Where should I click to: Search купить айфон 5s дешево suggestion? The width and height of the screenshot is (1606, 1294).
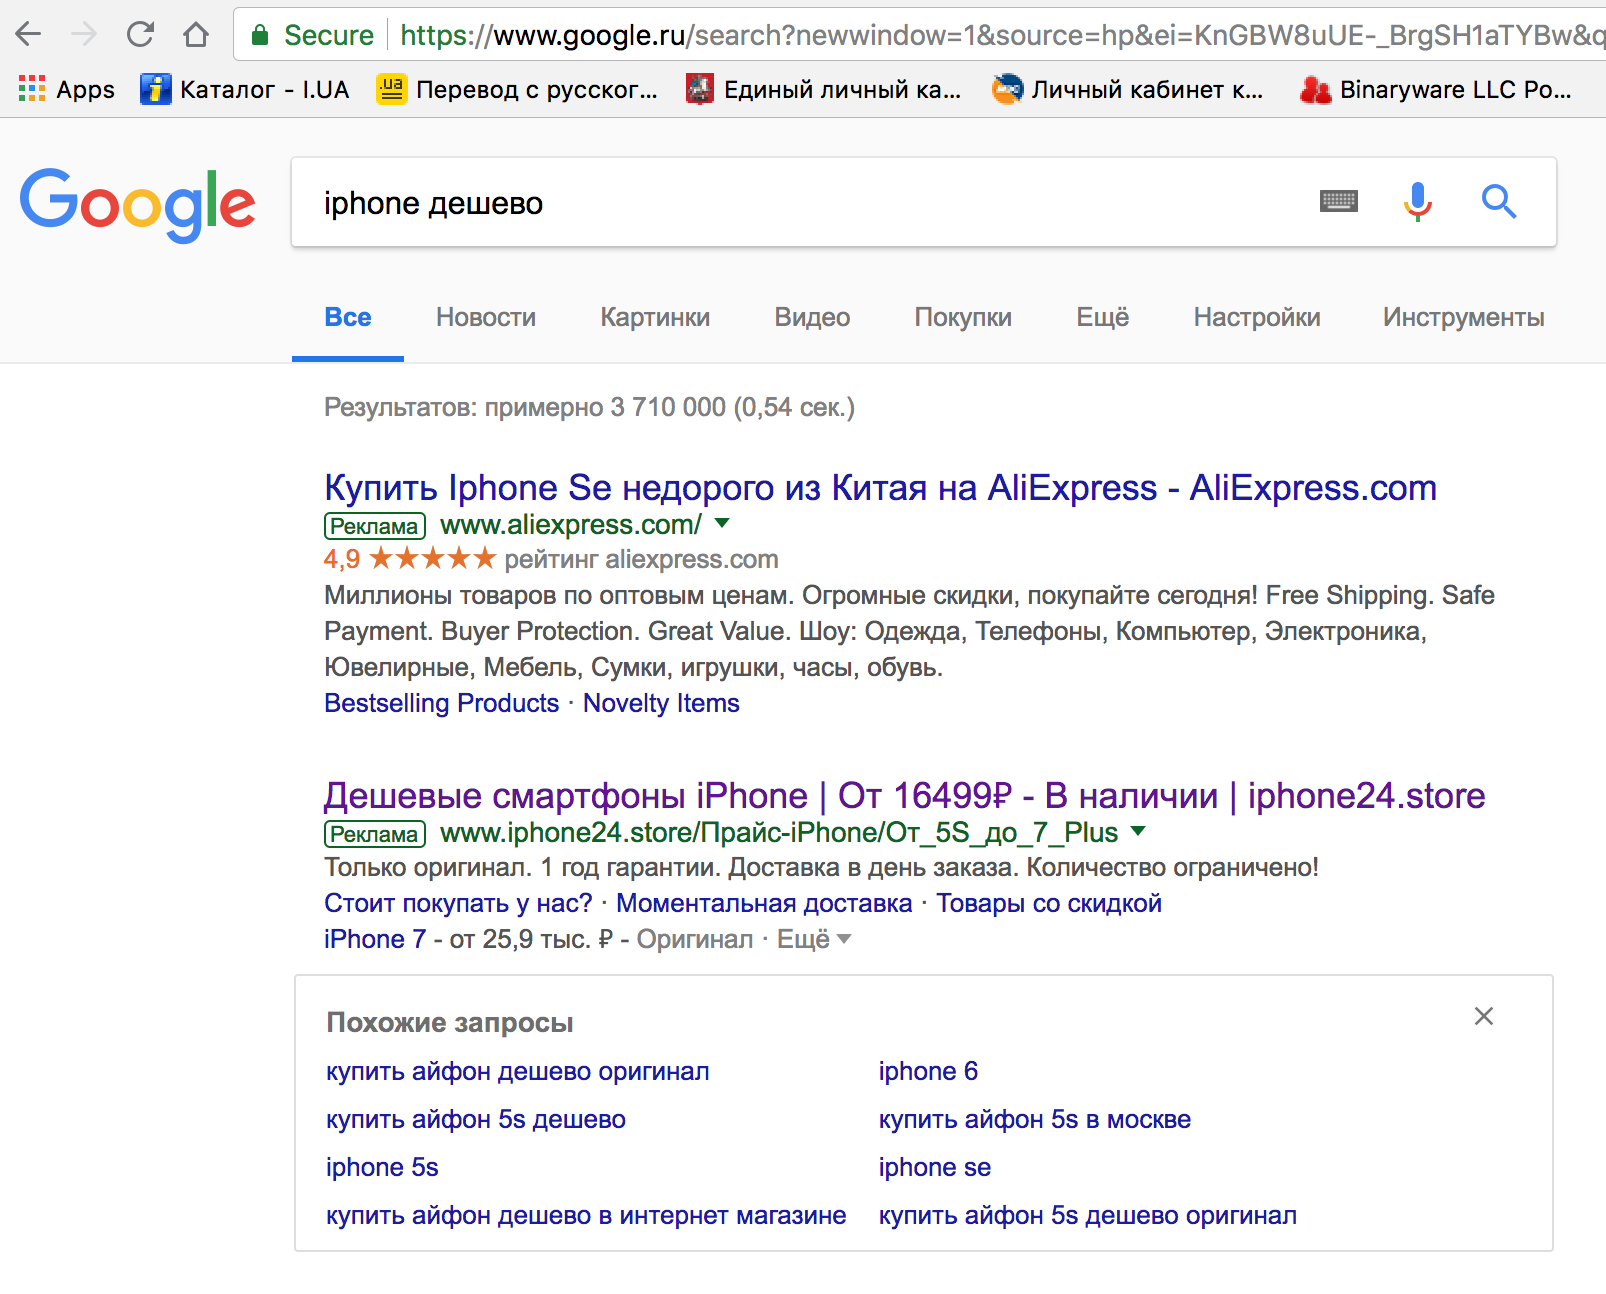tap(476, 1119)
